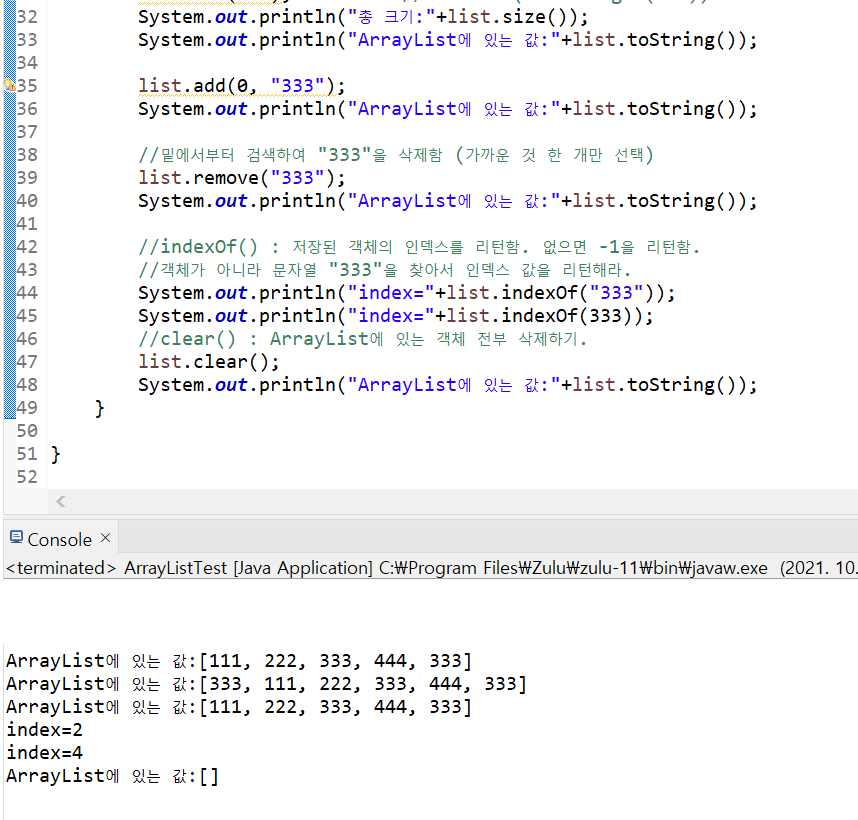Screen dimensions: 858x820
Task: Click the //indexOf() comment on line 42
Action: pos(419,247)
